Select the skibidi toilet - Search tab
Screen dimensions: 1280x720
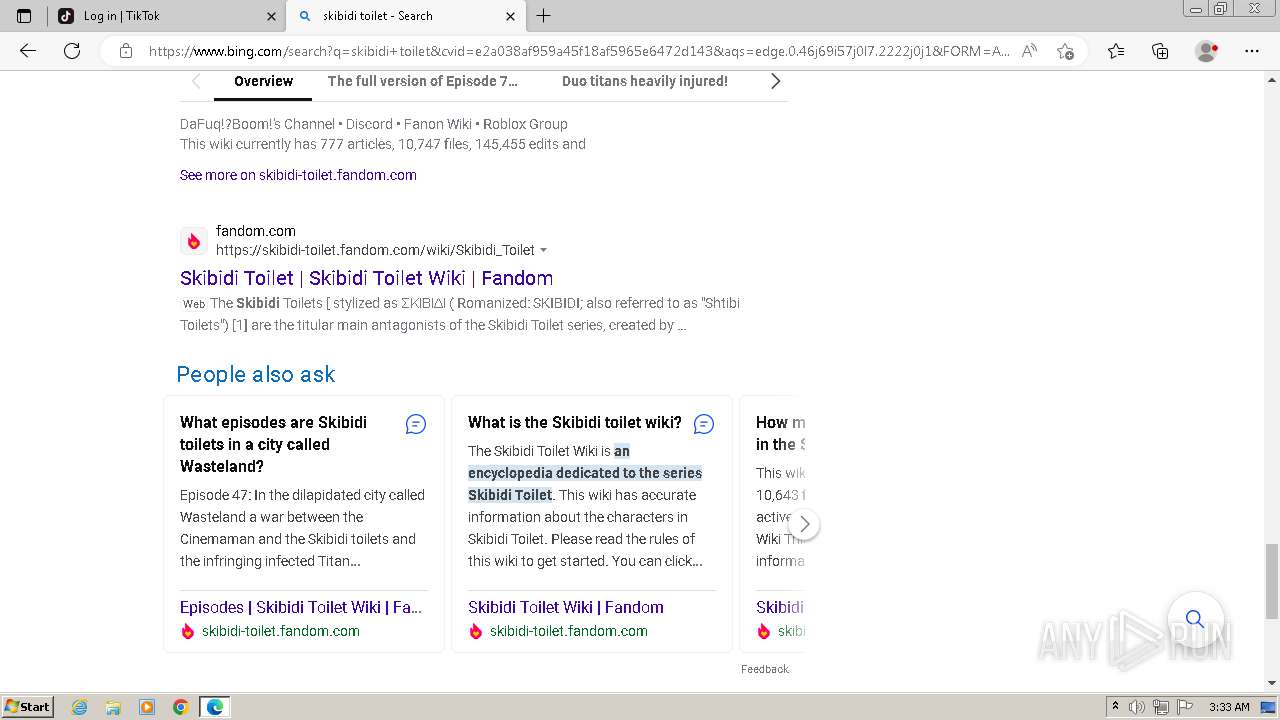coord(406,16)
